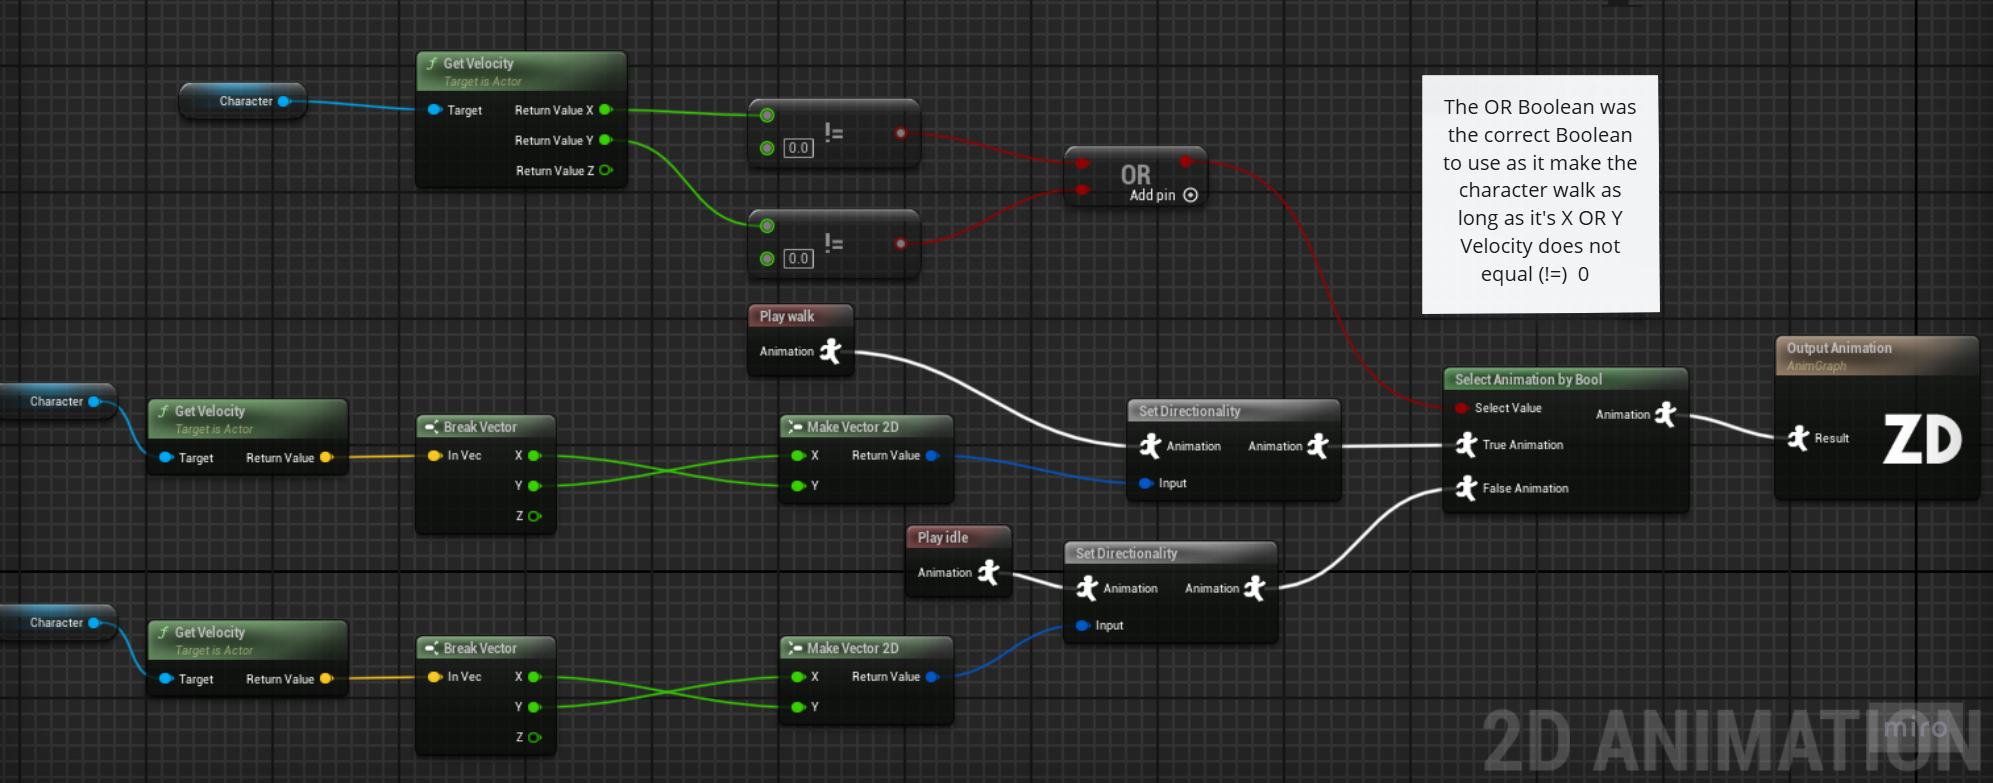
Task: Click the Return Value Z output pin
Action: coord(605,171)
